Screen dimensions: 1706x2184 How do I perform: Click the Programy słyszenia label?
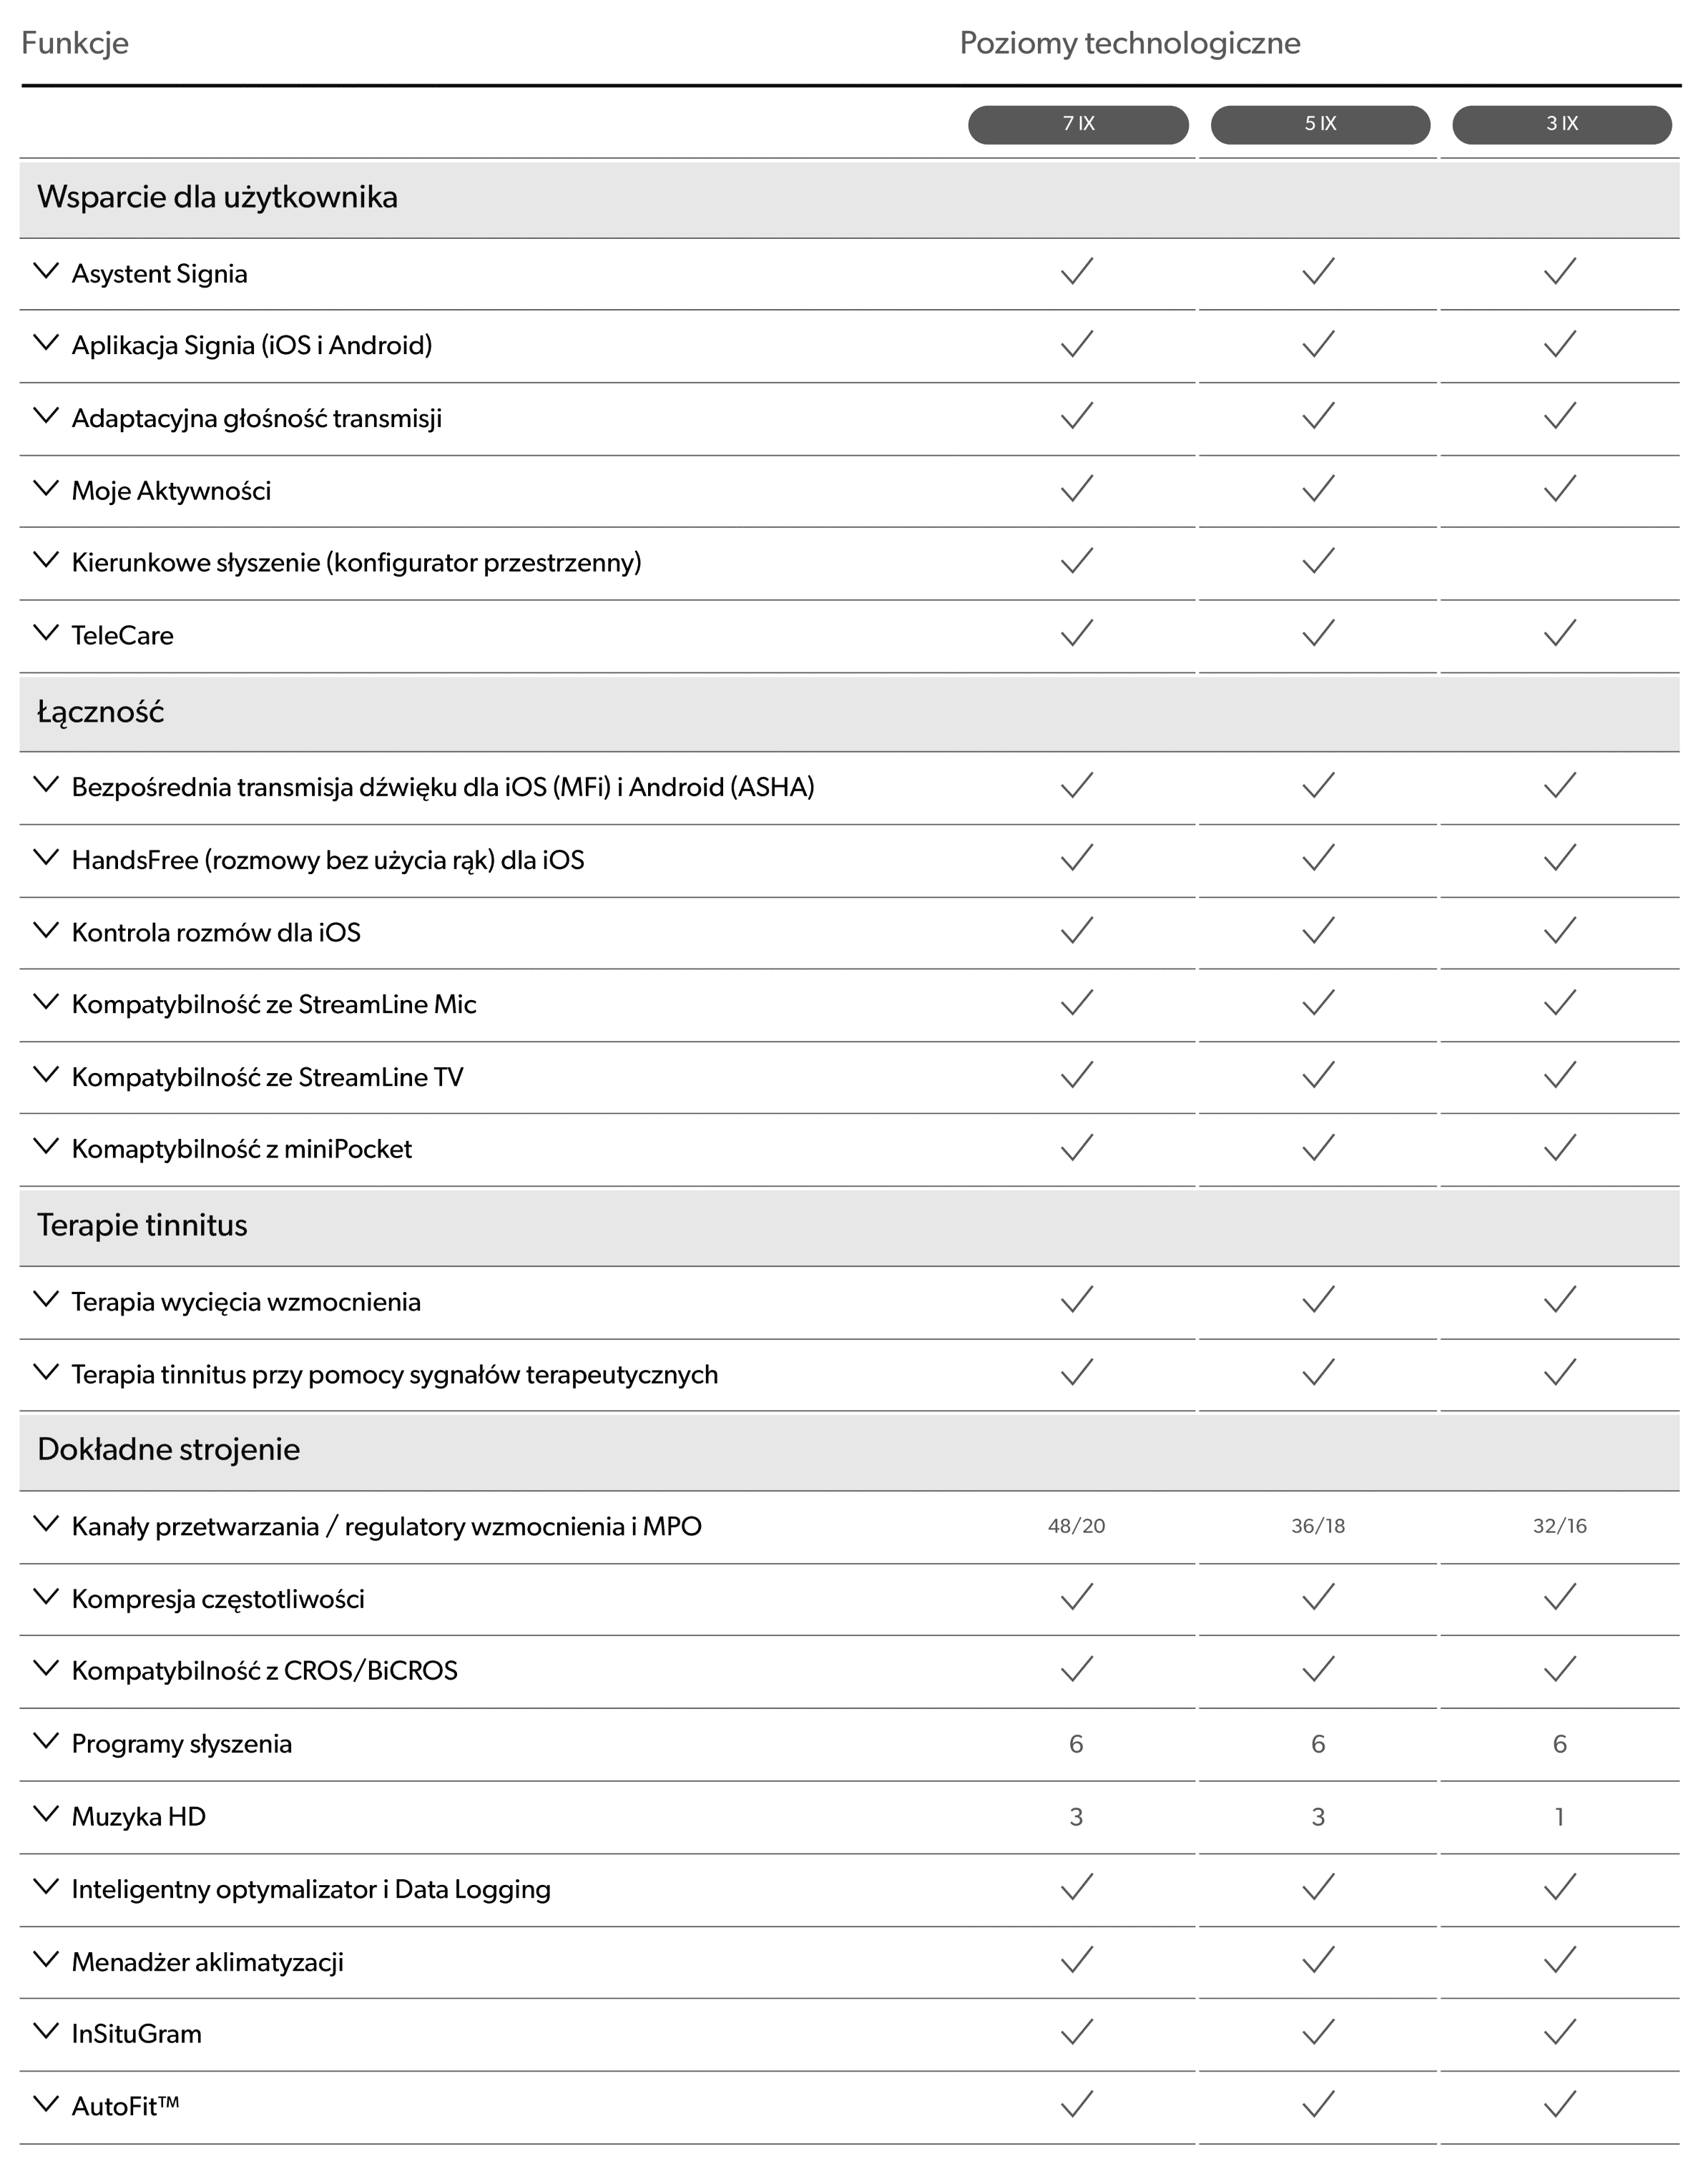182,1744
